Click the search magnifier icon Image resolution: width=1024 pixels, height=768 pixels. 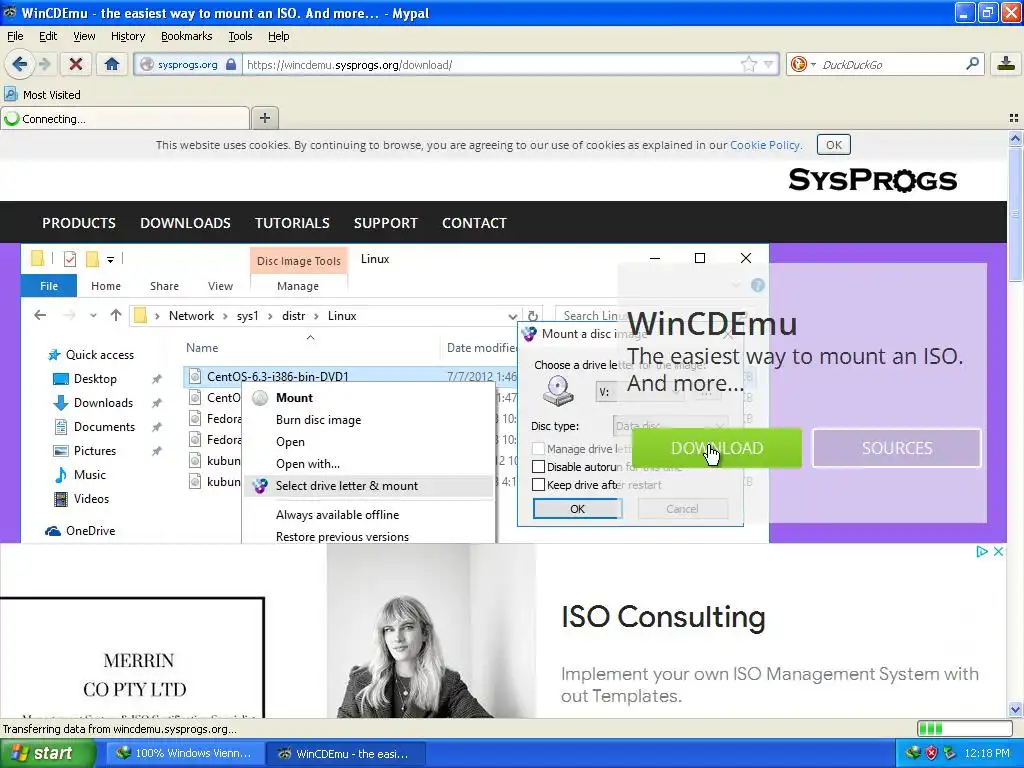tap(972, 64)
